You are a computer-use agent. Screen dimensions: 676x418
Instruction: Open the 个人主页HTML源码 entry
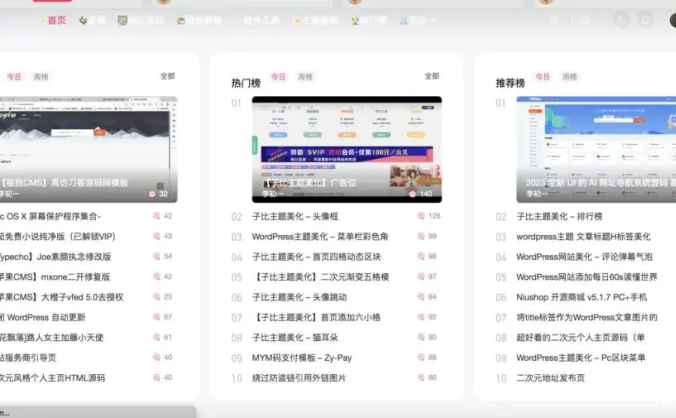[53, 378]
